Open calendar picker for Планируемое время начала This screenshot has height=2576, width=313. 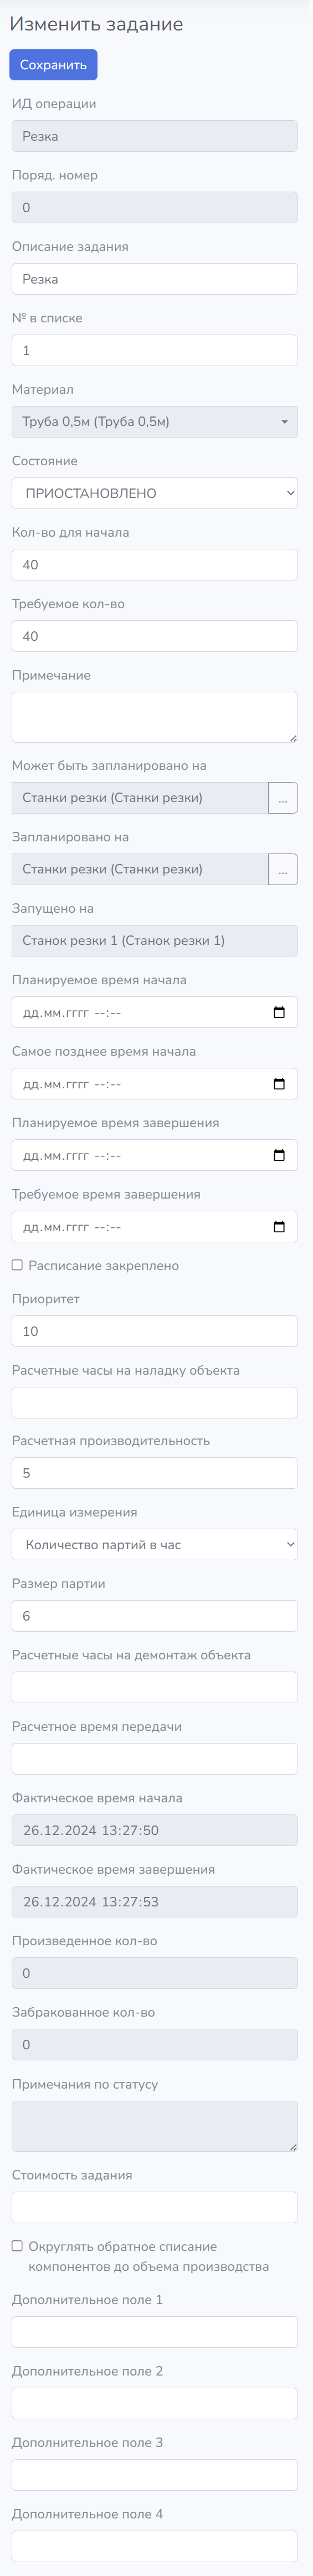point(279,1012)
